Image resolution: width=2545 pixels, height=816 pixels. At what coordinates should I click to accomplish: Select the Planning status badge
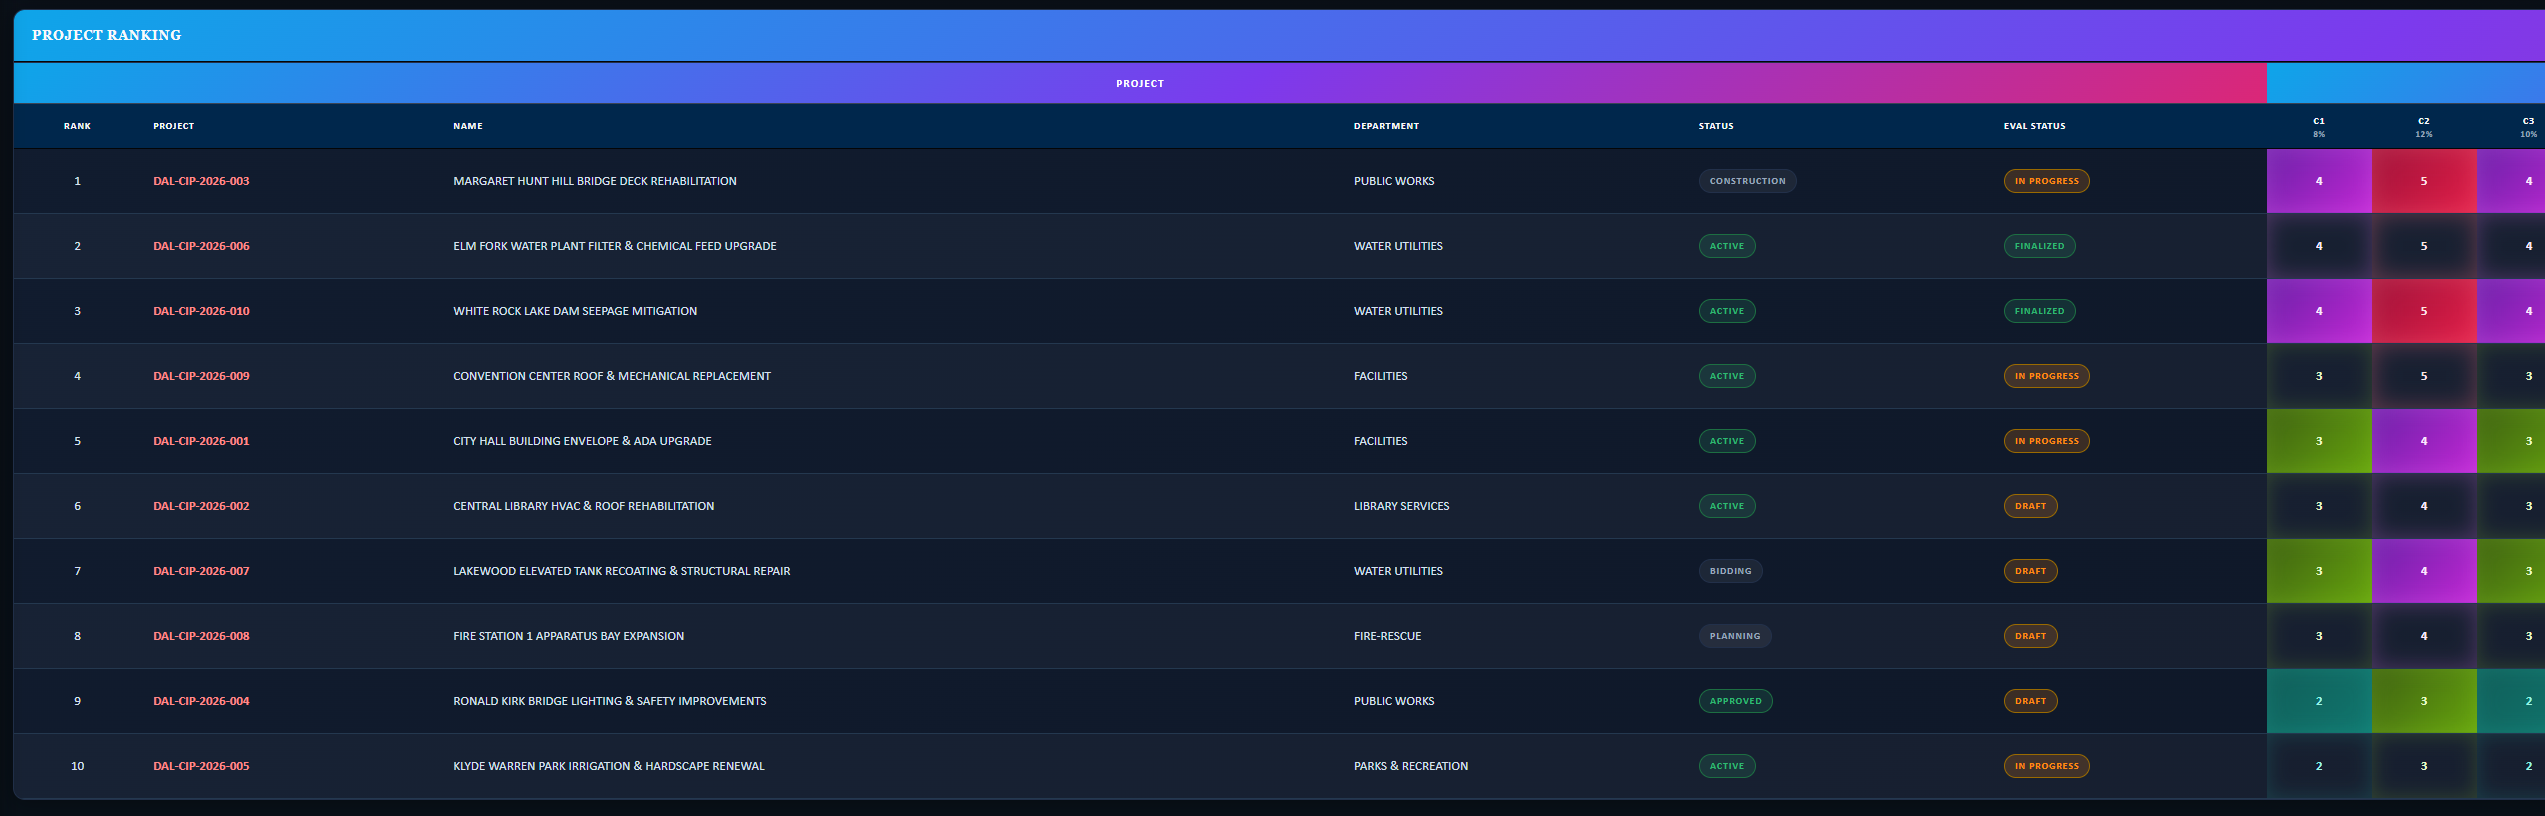[1735, 636]
